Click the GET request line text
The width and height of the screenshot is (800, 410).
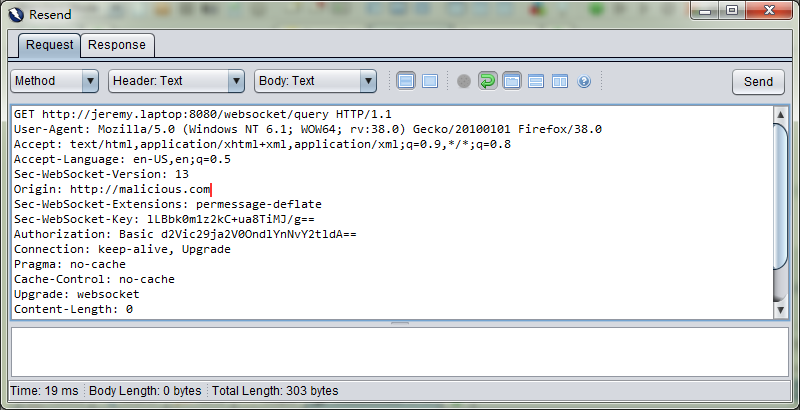[203, 114]
